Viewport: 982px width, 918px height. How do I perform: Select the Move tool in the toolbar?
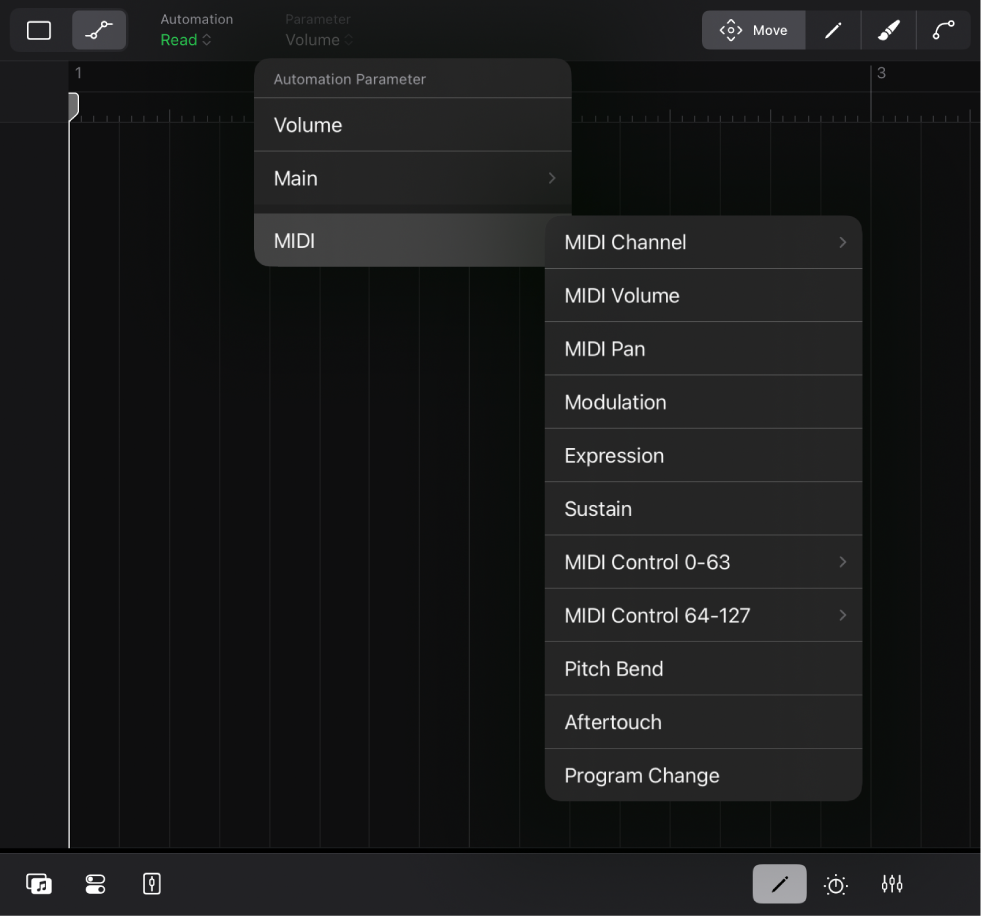[x=753, y=30]
